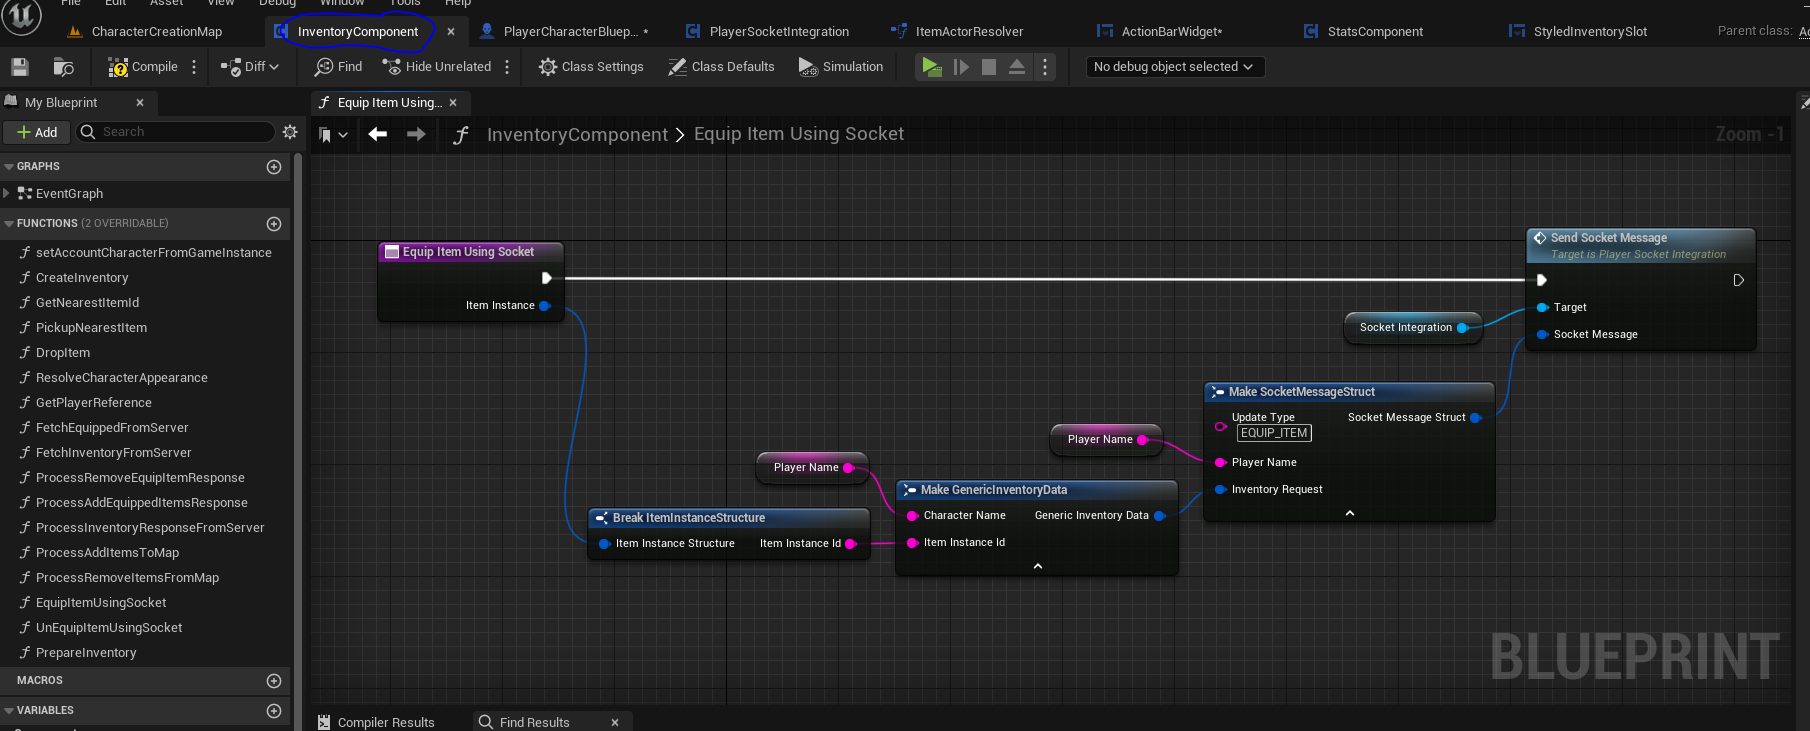Open My Blueprint settings gear

(x=290, y=132)
